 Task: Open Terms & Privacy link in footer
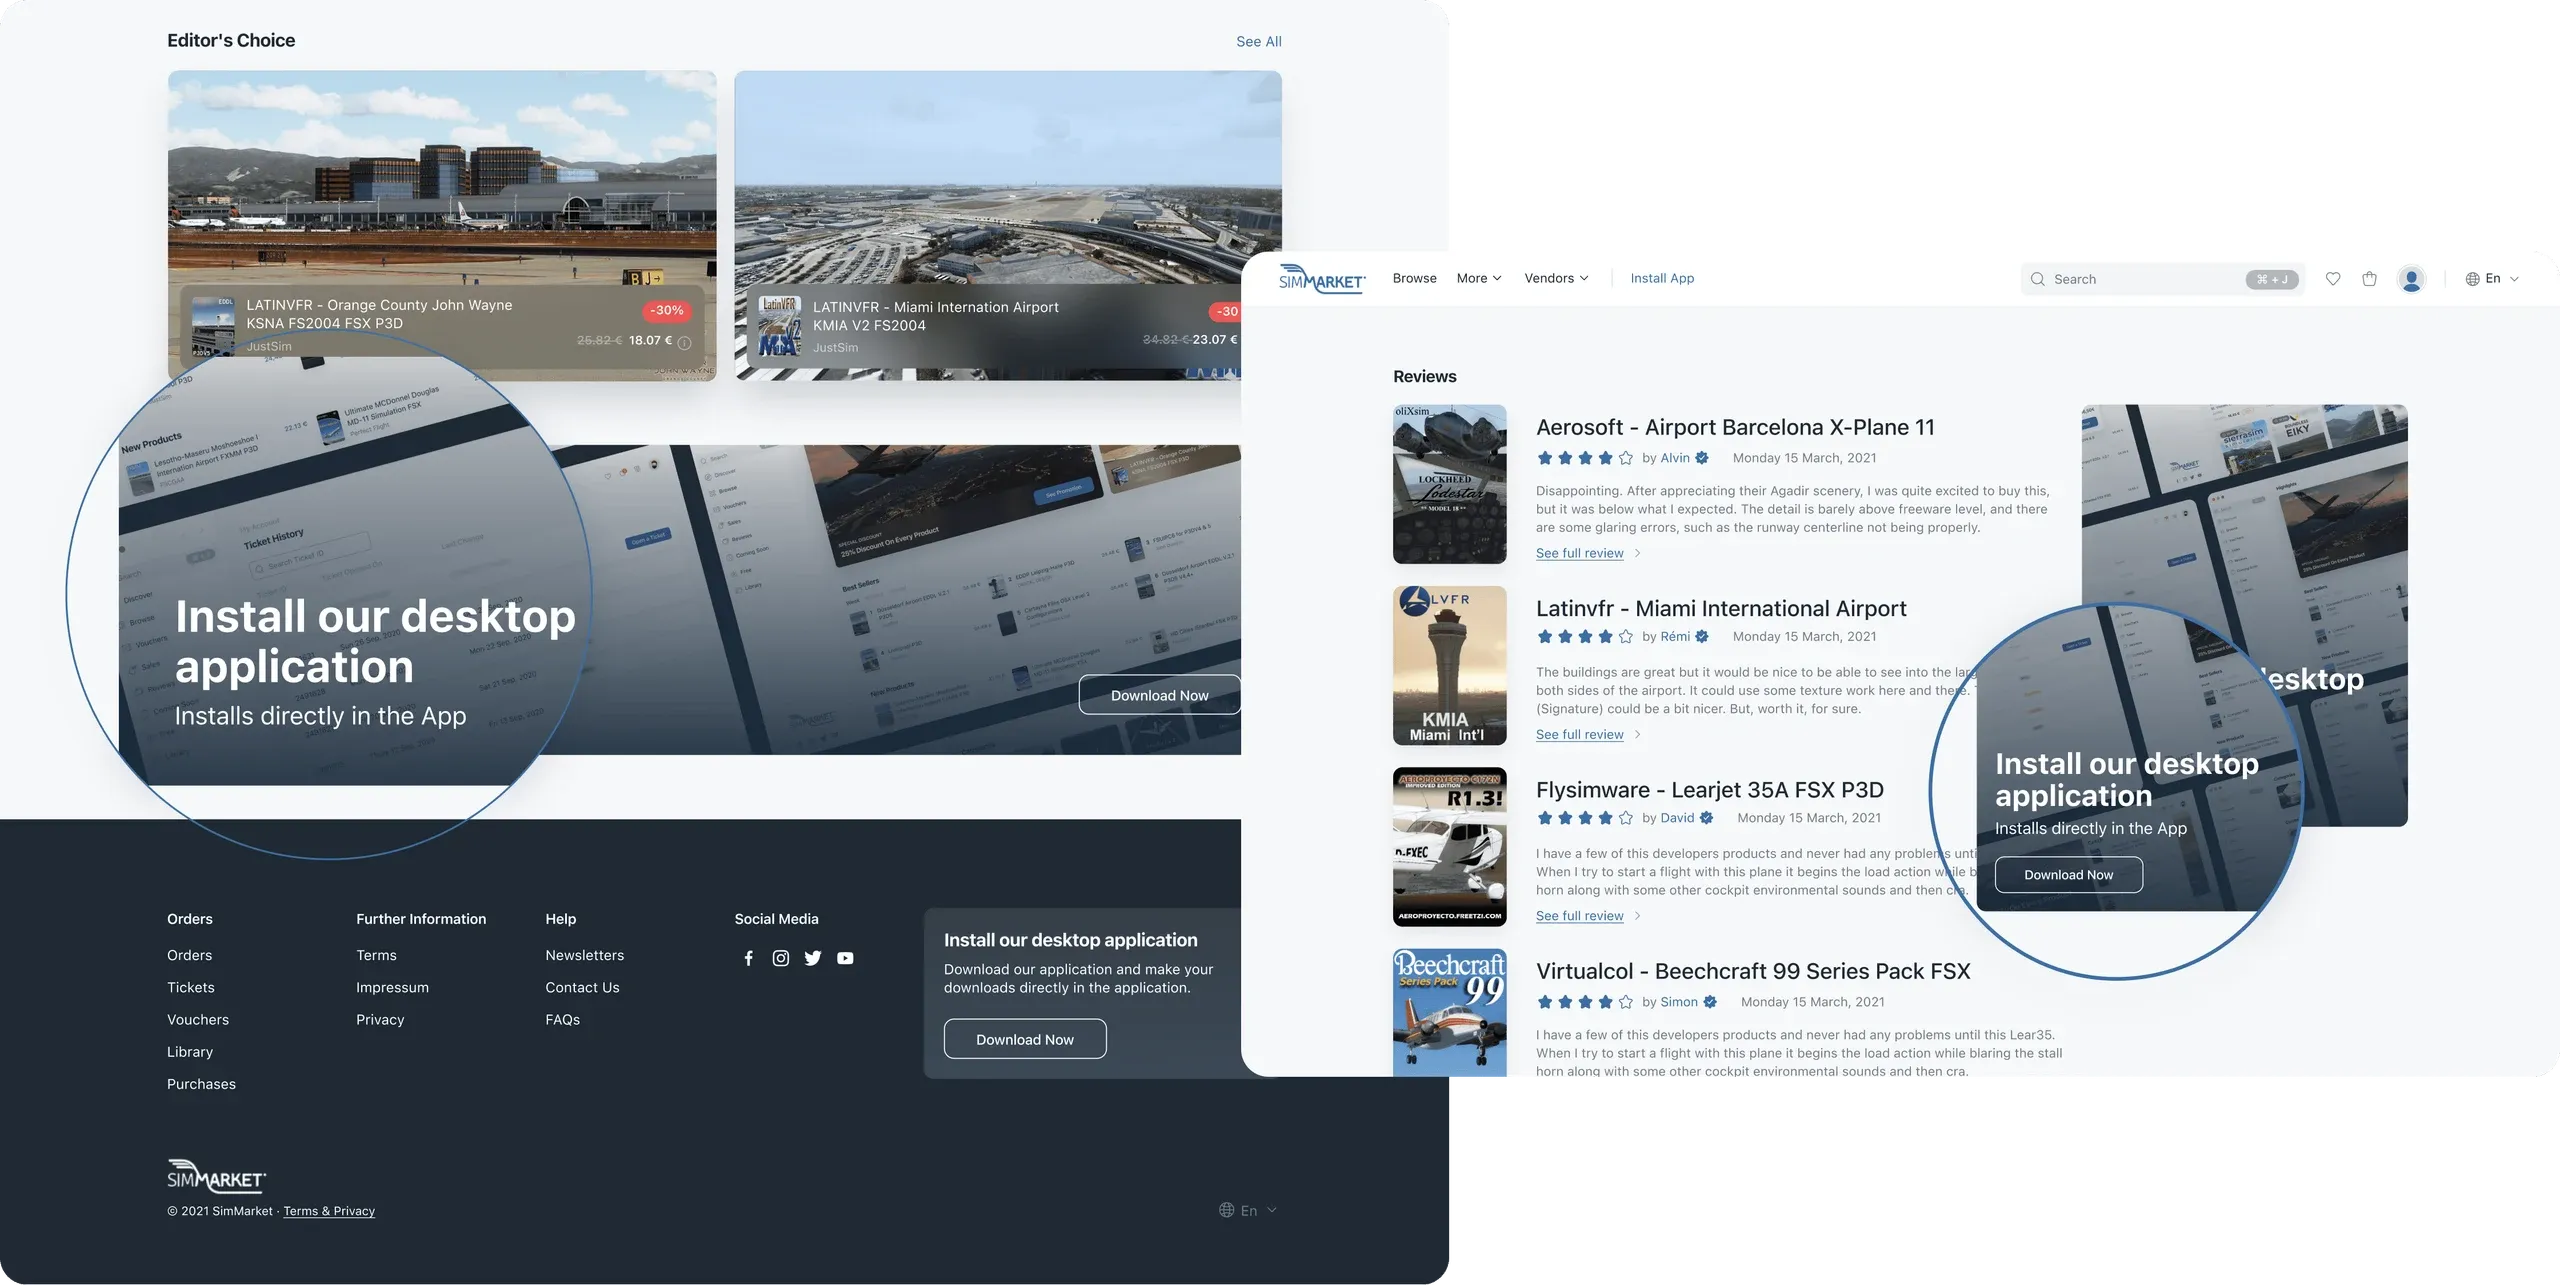[329, 1211]
